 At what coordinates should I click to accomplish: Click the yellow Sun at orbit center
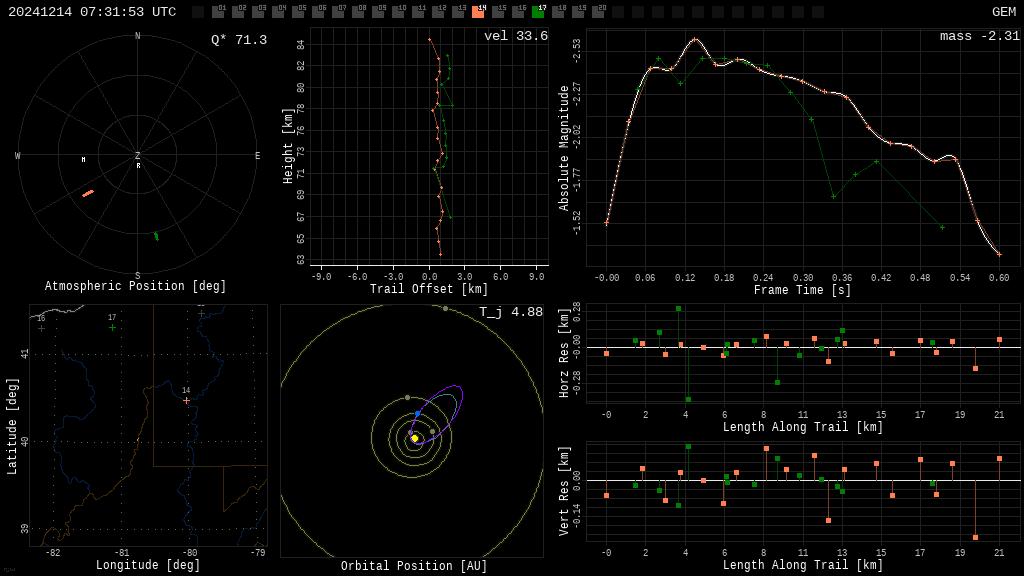click(x=415, y=438)
